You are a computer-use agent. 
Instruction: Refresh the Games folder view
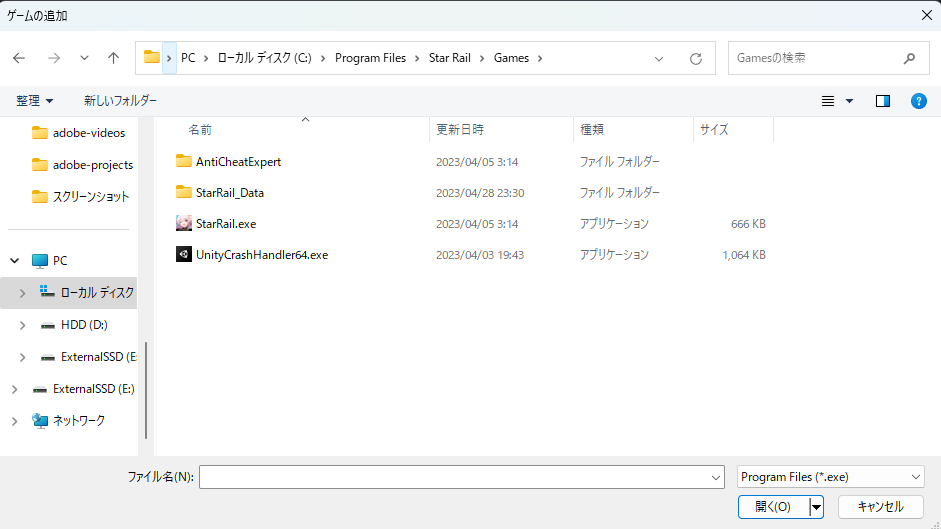coord(696,59)
